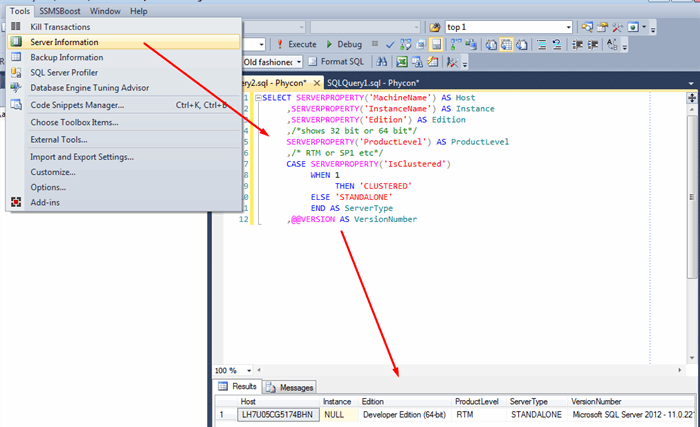Image resolution: width=700 pixels, height=427 pixels.
Task: Switch to SQLQuery1.sql - Phycon tab
Action: (x=373, y=83)
